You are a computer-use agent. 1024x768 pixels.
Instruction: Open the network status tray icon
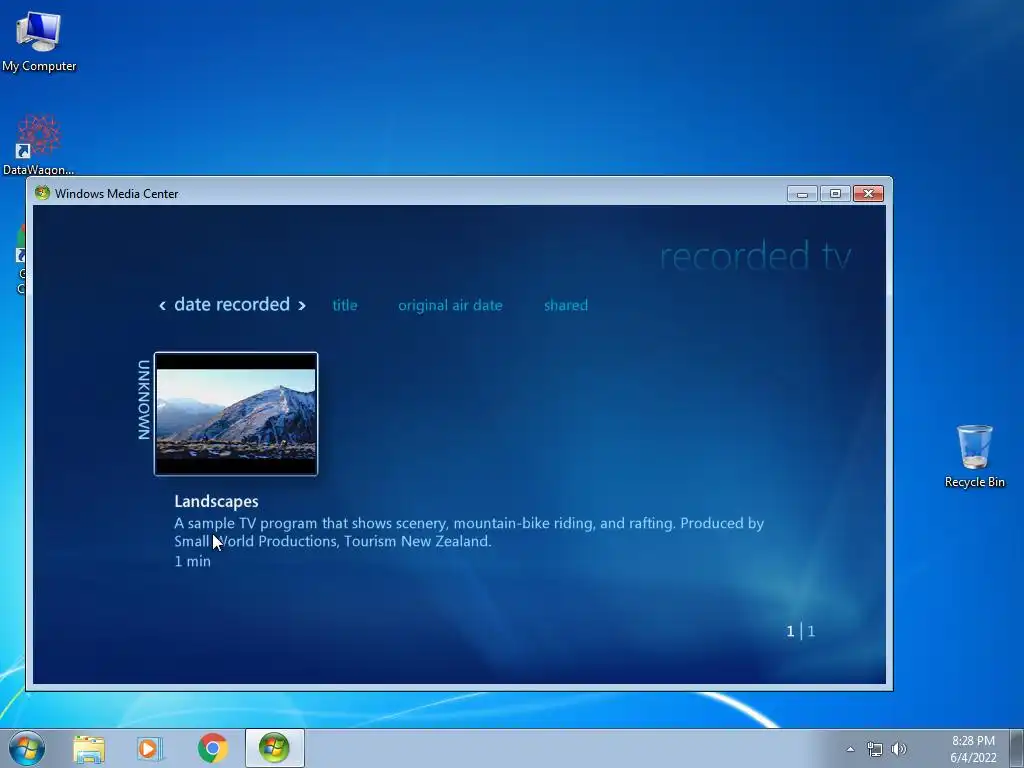874,749
